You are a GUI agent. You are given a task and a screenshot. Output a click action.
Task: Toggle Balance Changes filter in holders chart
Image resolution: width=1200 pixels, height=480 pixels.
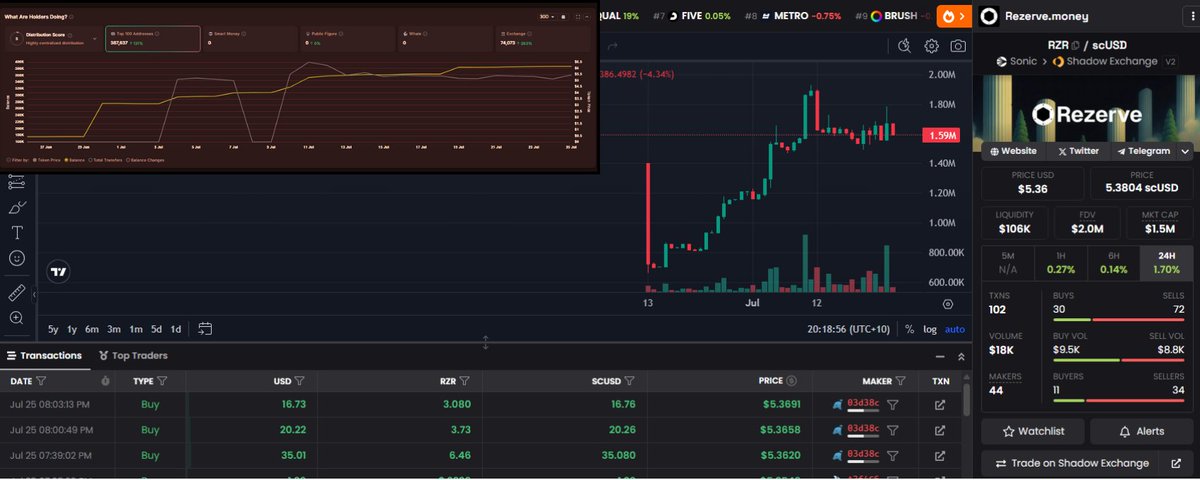pos(147,160)
